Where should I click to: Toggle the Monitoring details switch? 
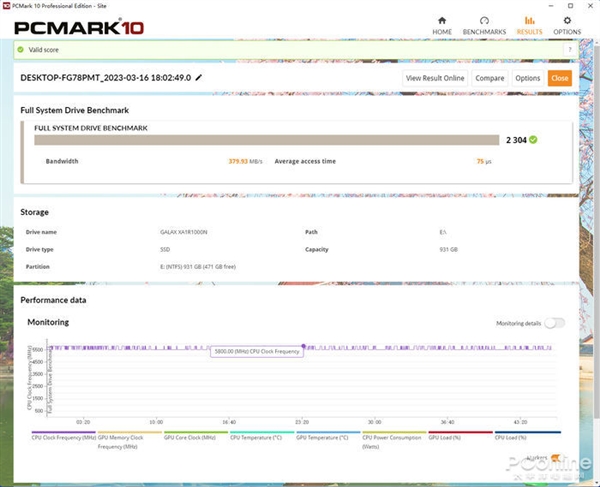(x=555, y=323)
